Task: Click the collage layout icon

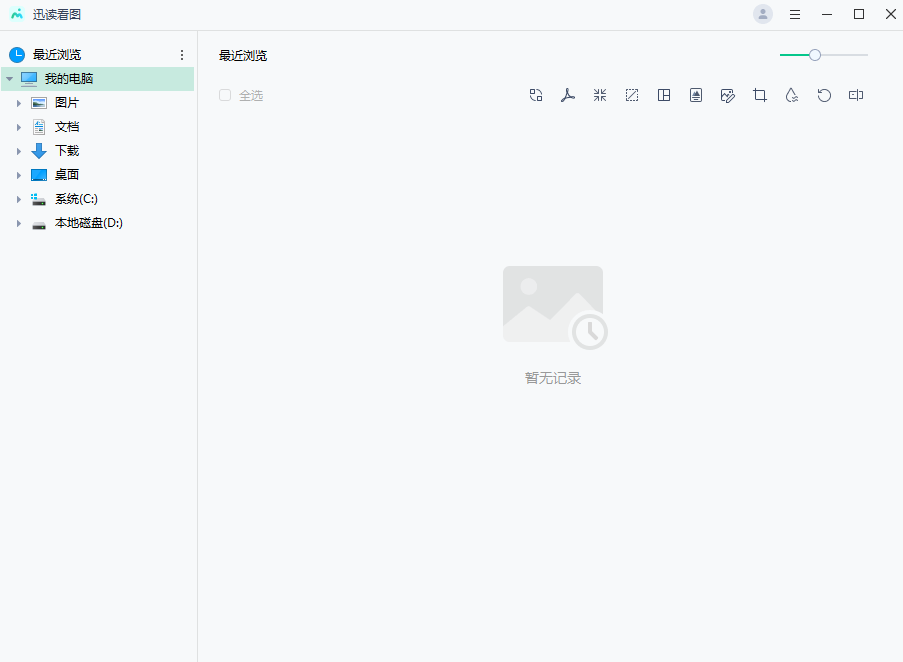Action: click(x=664, y=96)
